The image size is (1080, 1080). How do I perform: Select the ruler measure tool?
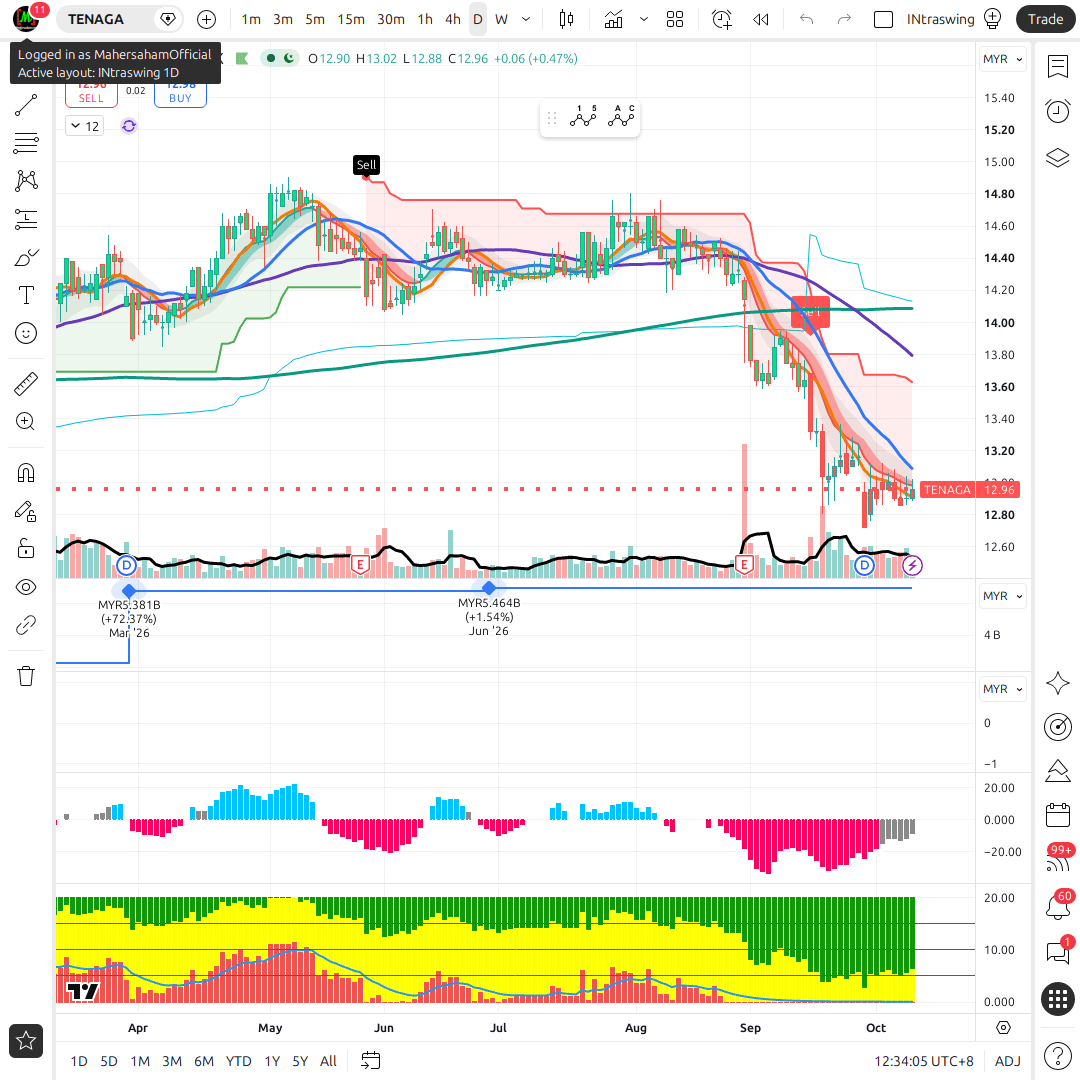pos(26,384)
